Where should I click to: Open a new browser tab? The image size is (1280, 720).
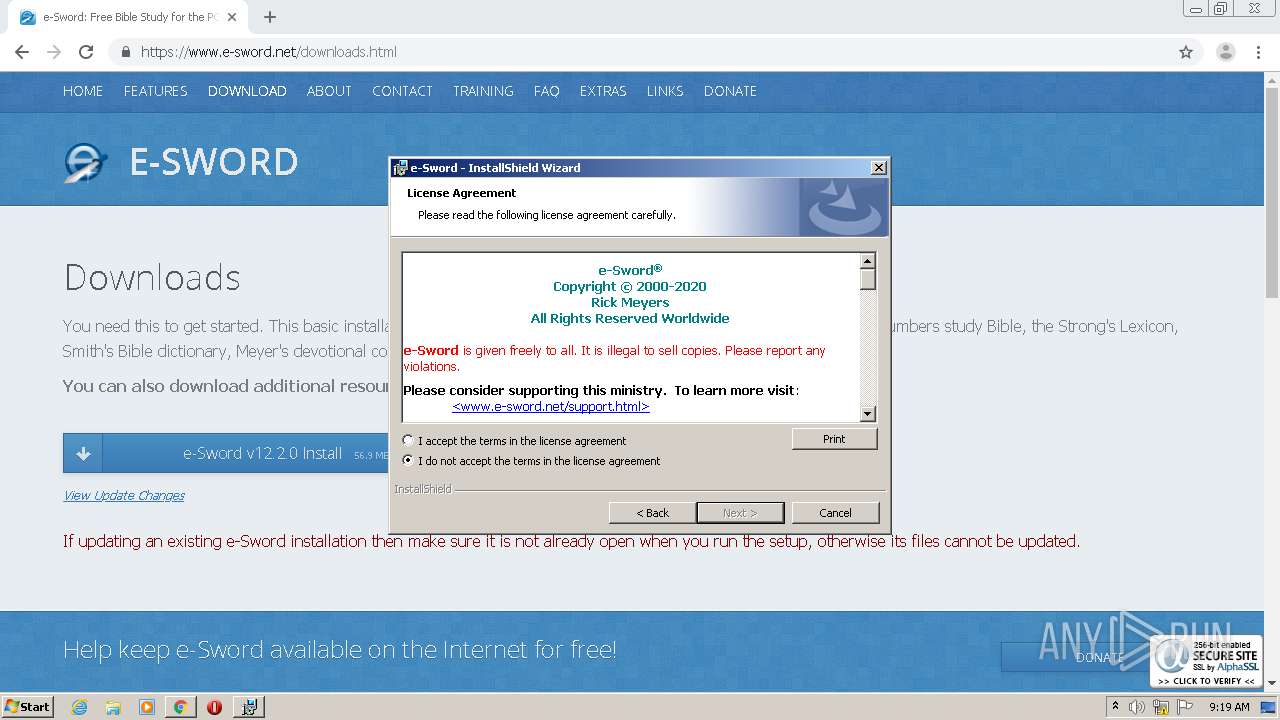click(x=270, y=17)
